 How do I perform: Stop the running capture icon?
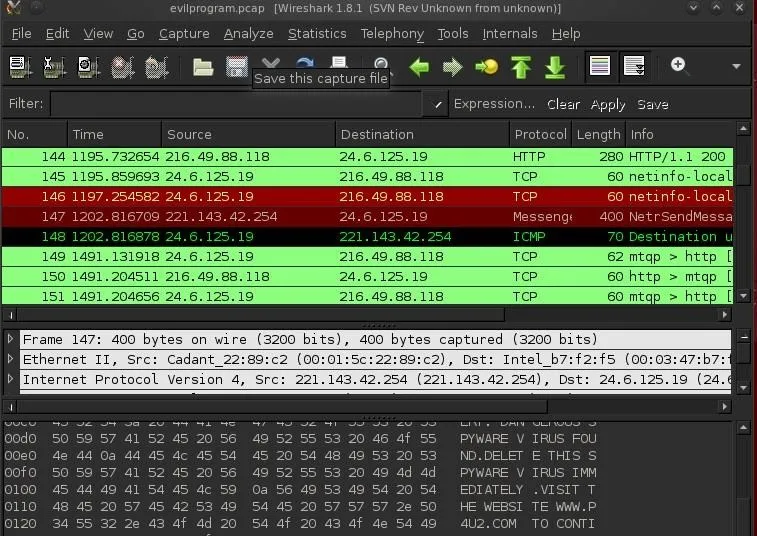pos(123,67)
